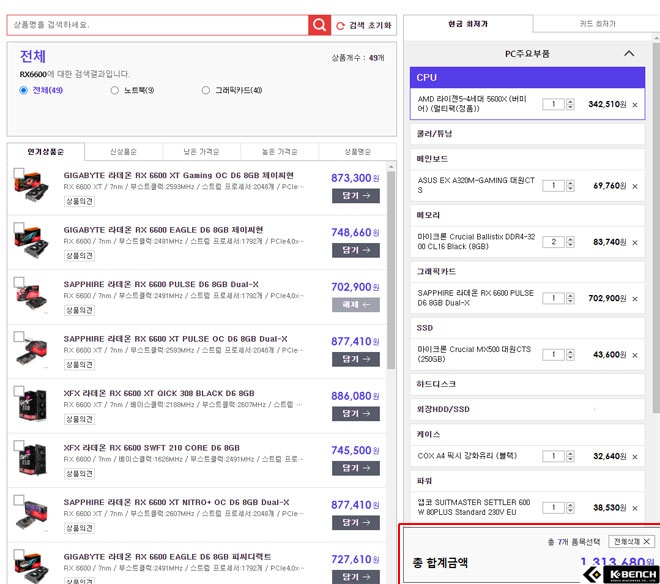Check the SAPPHIRE RX 6600 XT NITRO+ checkbox
The width and height of the screenshot is (660, 584).
19,500
